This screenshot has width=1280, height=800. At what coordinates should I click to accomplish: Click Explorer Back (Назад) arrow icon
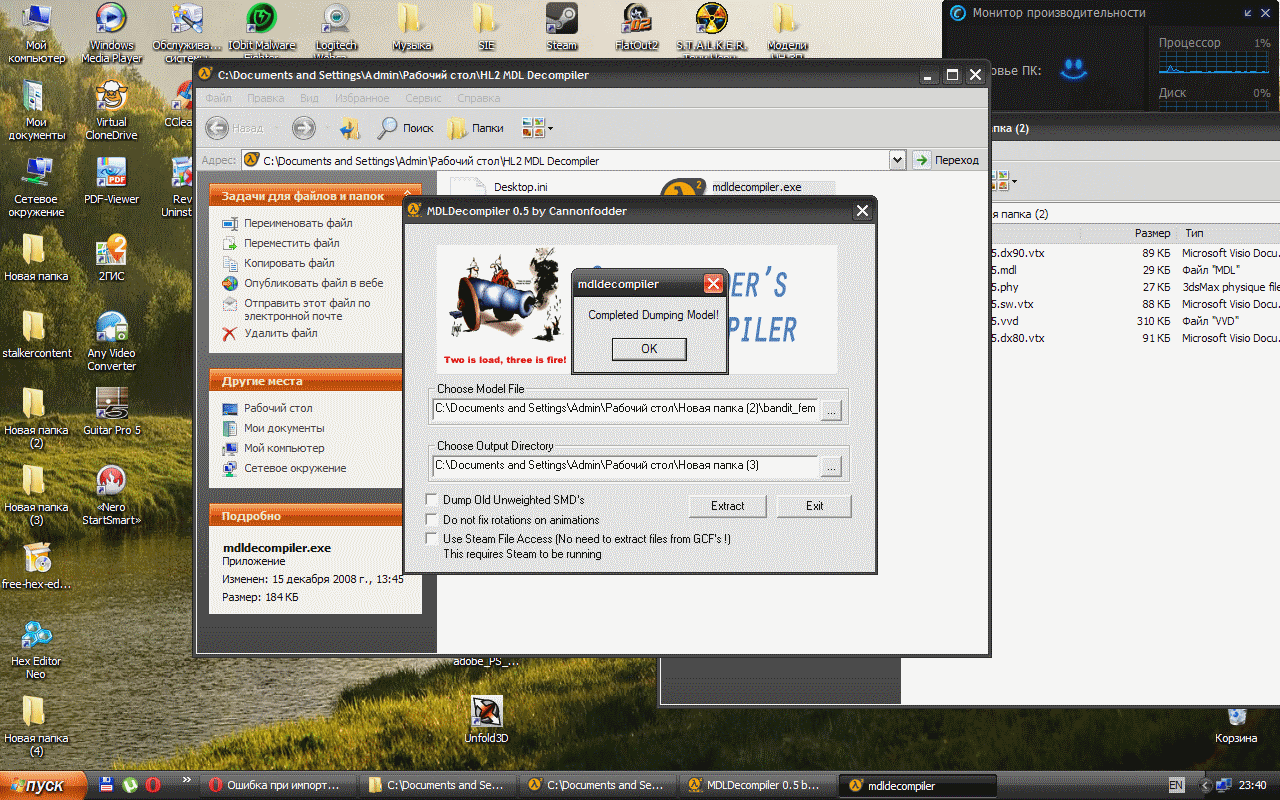tap(217, 127)
